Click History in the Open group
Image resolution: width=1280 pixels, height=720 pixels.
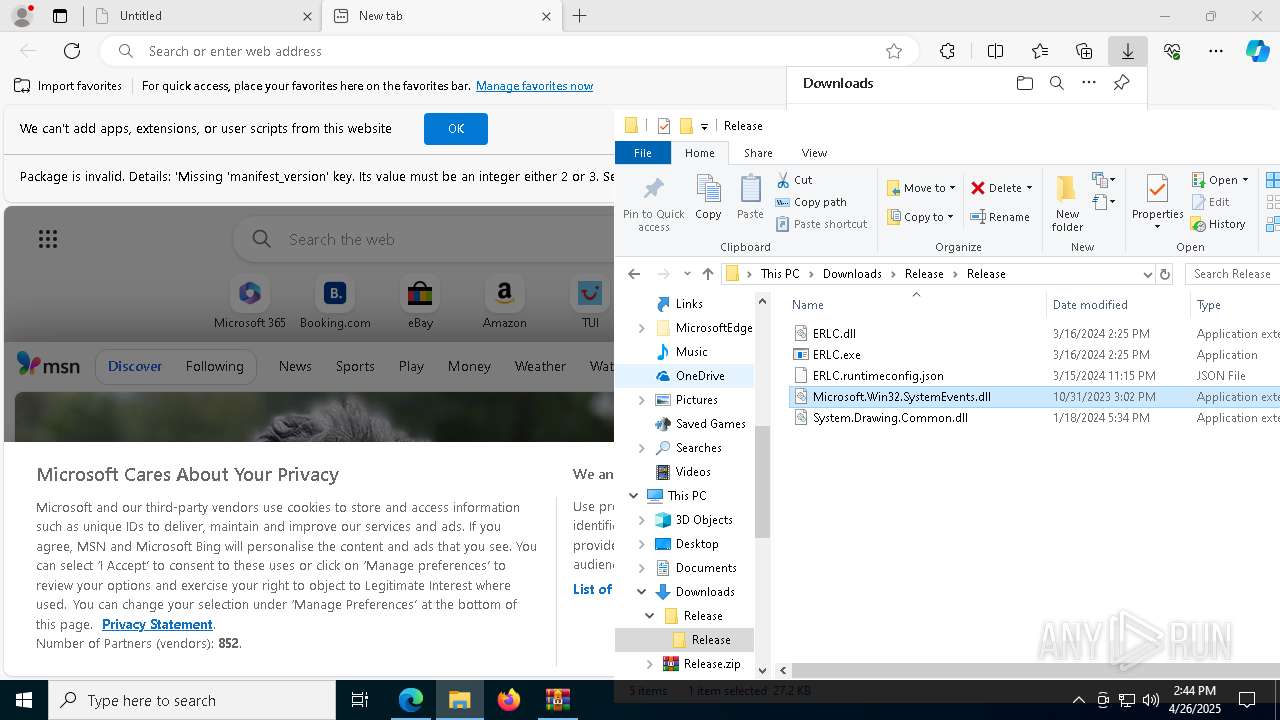point(1218,224)
